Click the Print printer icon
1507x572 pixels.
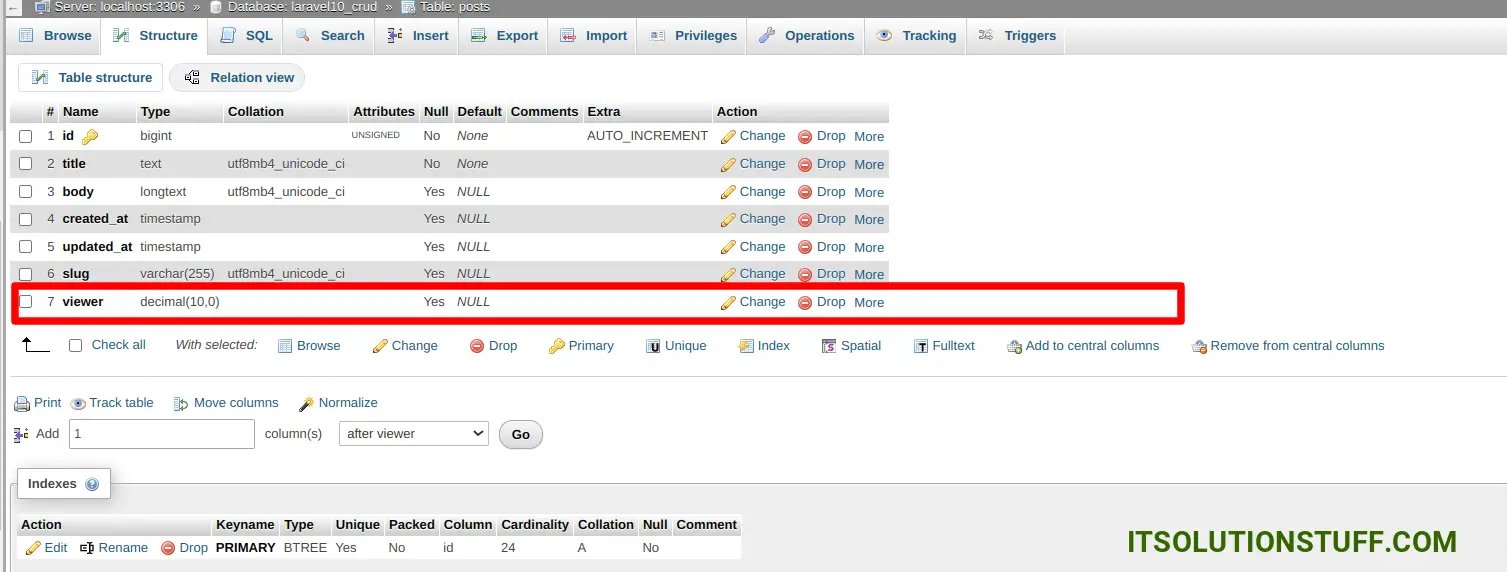pyautogui.click(x=22, y=404)
